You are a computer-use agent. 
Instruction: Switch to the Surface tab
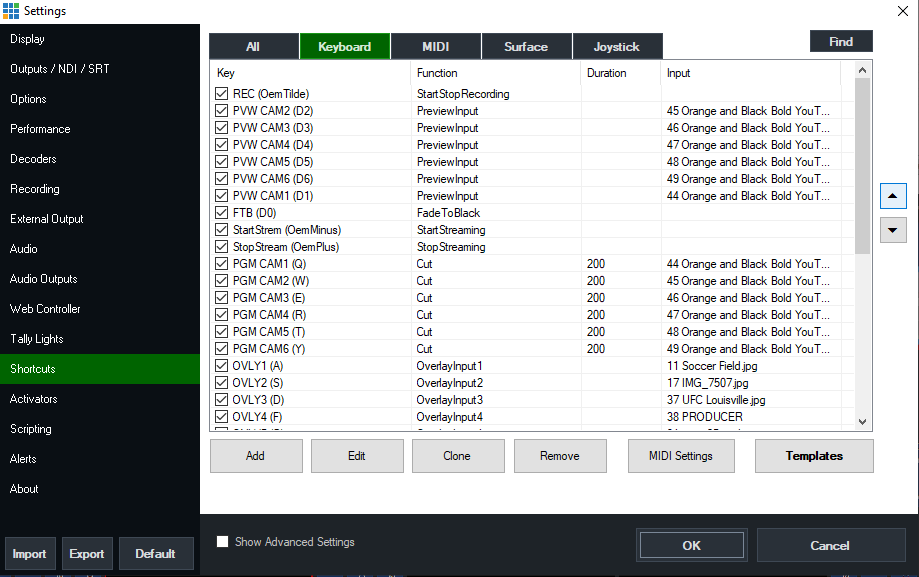point(526,46)
